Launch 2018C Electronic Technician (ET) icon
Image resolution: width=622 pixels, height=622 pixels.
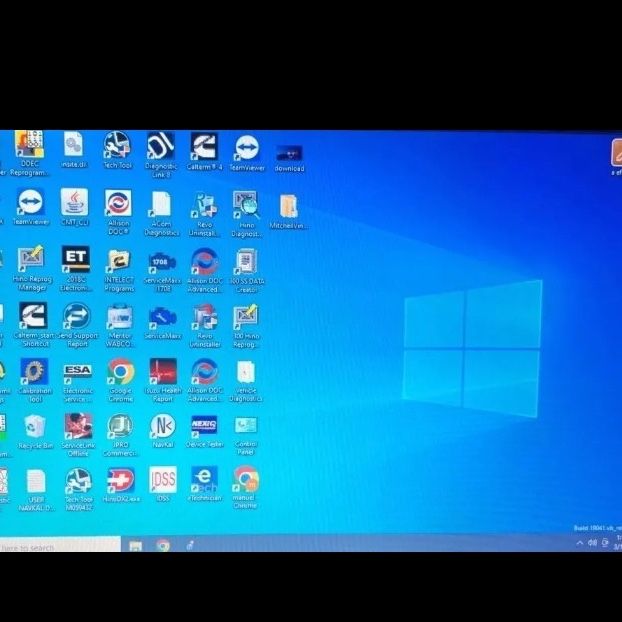[75, 269]
